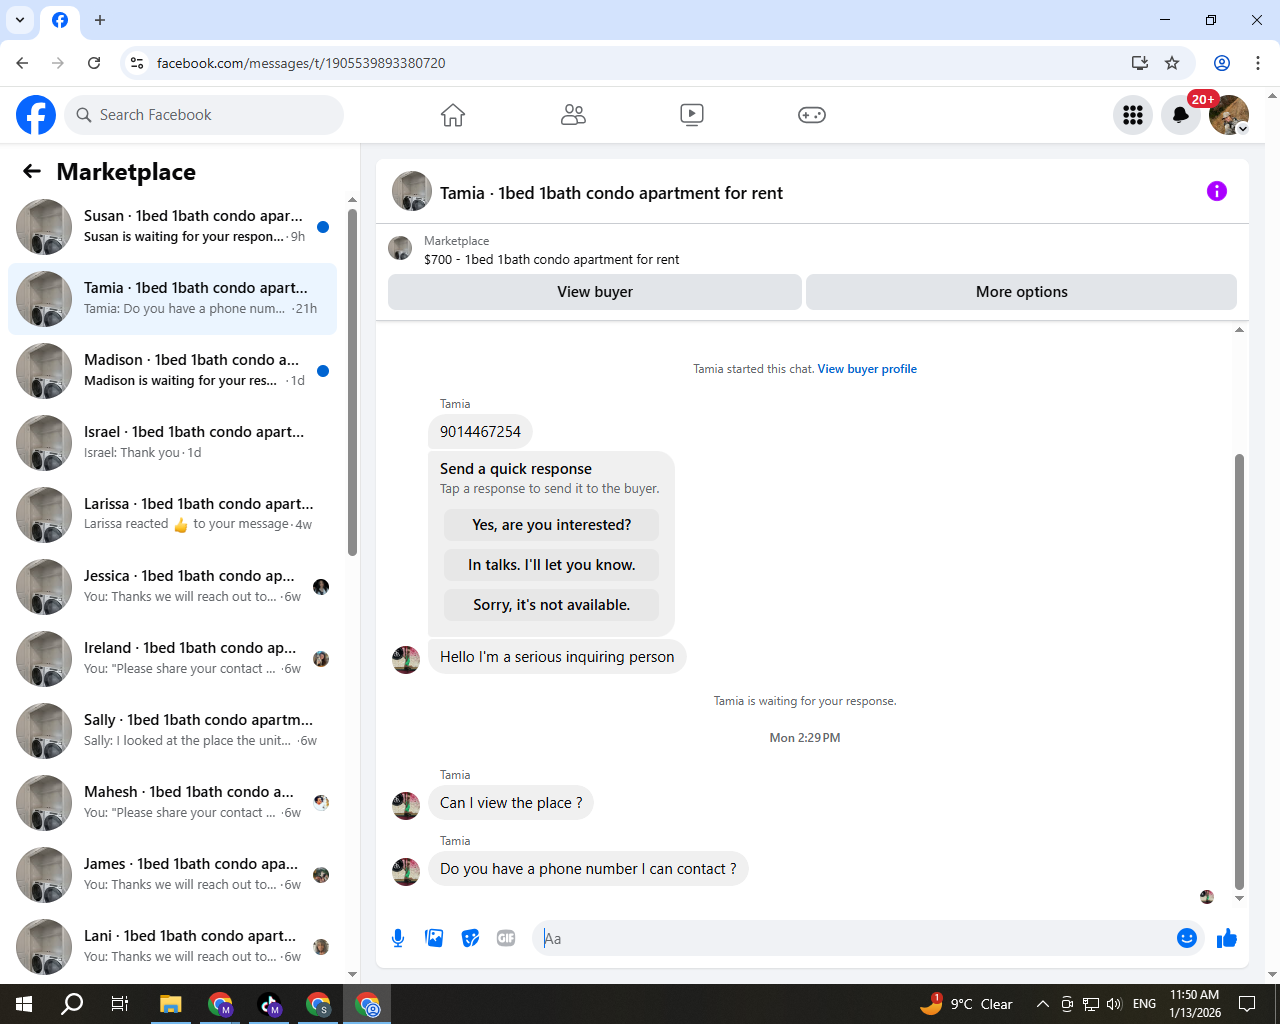Open the Friends icon in top navigation
Viewport: 1280px width, 1024px height.
click(573, 115)
